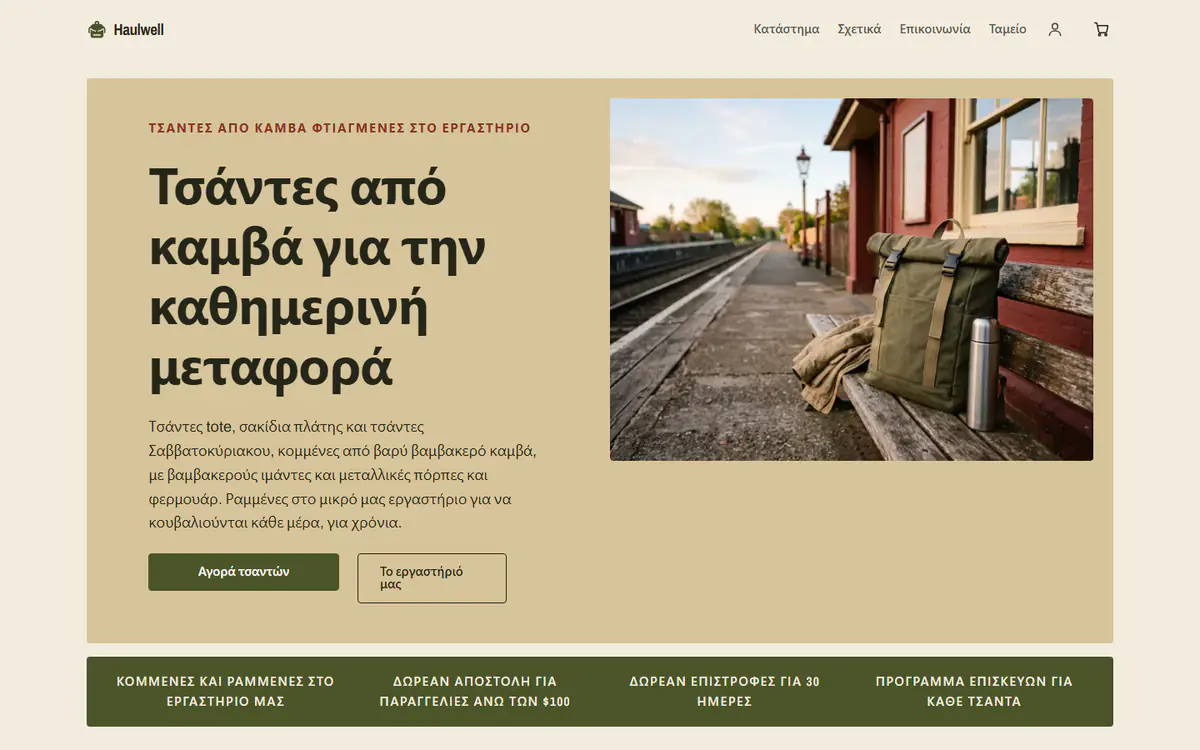Click ΚΟΜΜΕΝΕΣ ΚΑΙ ΡΑΜΜΕΝΕΣ ΣΤΟ ΕΡΓΑΣΤΗΡΙΟ ΜΑΣ text
Image resolution: width=1200 pixels, height=750 pixels.
point(226,691)
